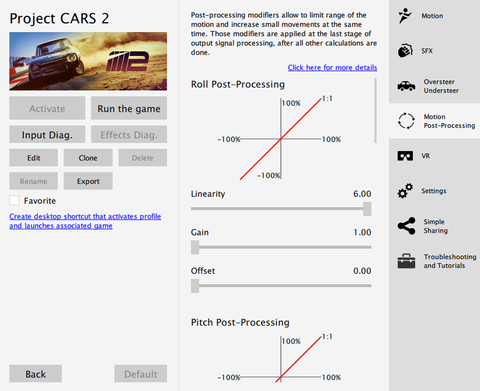Click the Pitch Post-Processing heading
Image resolution: width=480 pixels, height=391 pixels.
coord(240,322)
